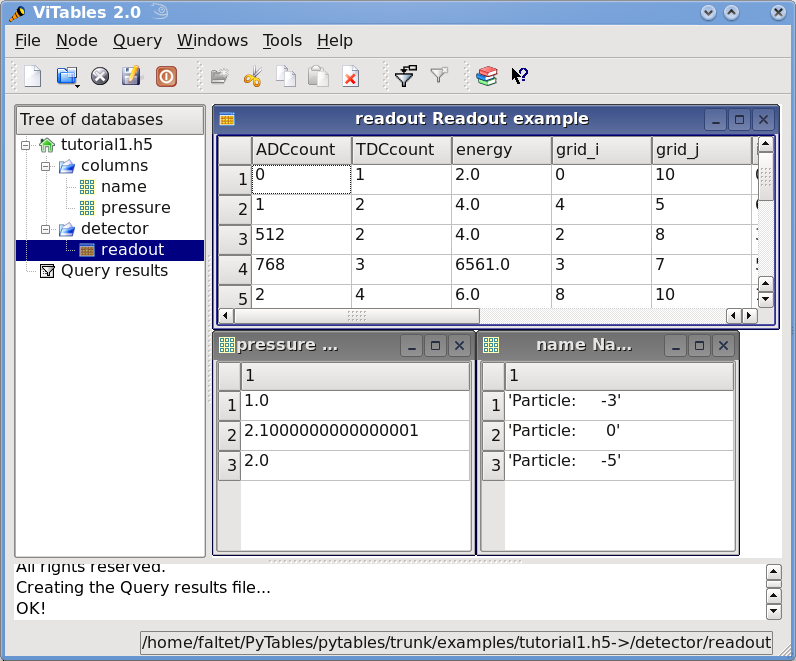Click the energy column header

point(500,150)
